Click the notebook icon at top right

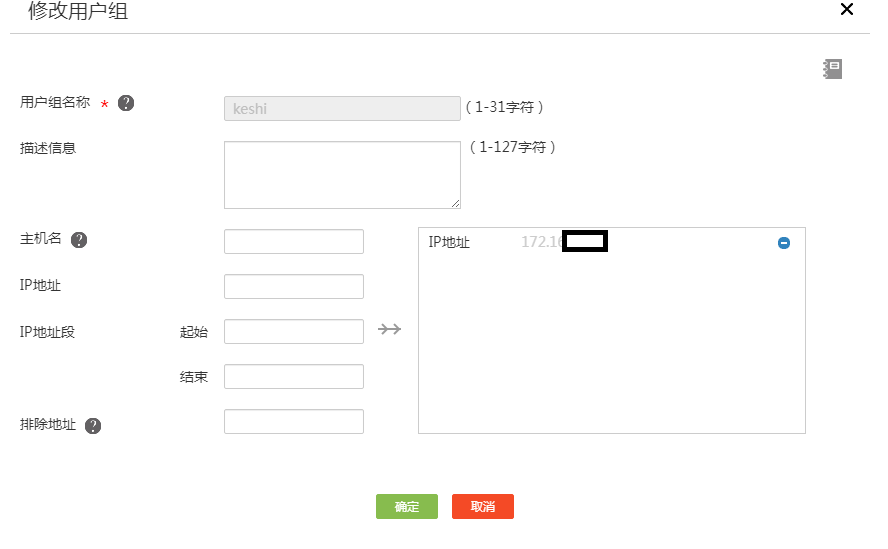(832, 69)
